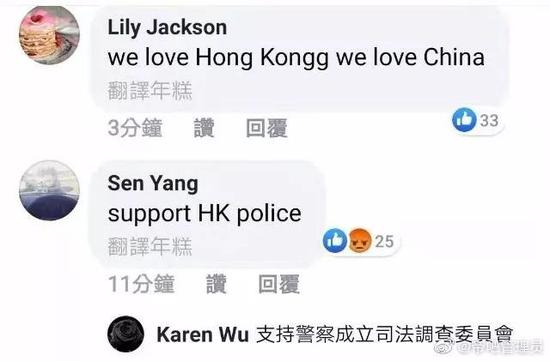Visit Sen Yang's profile name link
This screenshot has height=361, width=550.
(153, 183)
